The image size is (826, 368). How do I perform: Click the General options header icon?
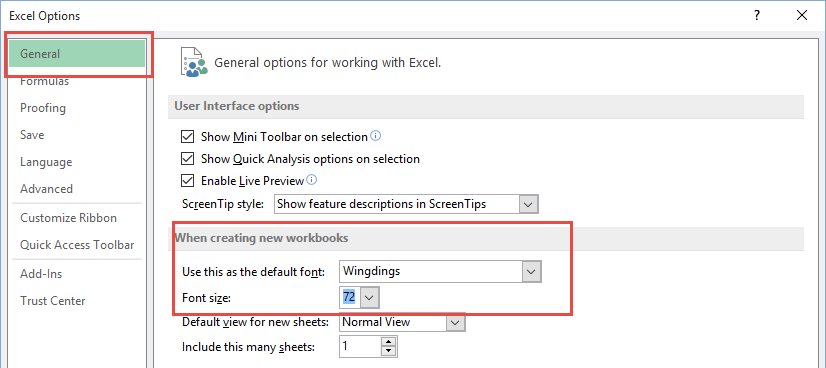click(193, 62)
